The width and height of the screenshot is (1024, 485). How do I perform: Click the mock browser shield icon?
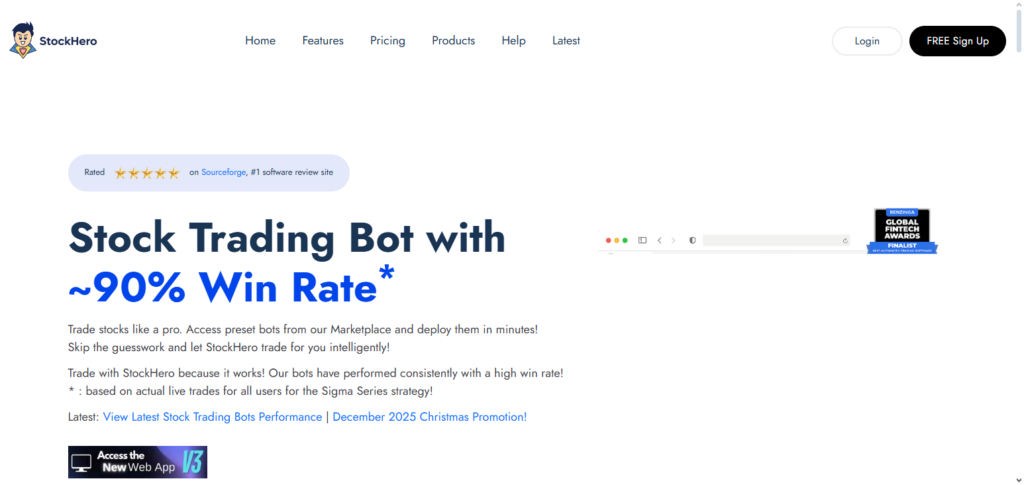[692, 240]
